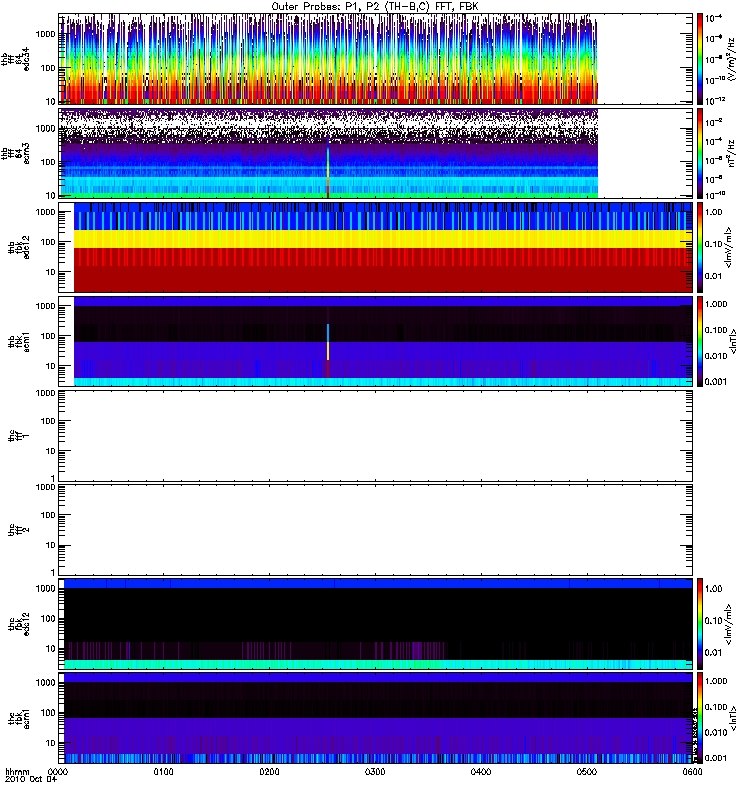The height and width of the screenshot is (800, 750).
Task: Select the thb fbk edc12 filter bank panel
Action: point(376,247)
